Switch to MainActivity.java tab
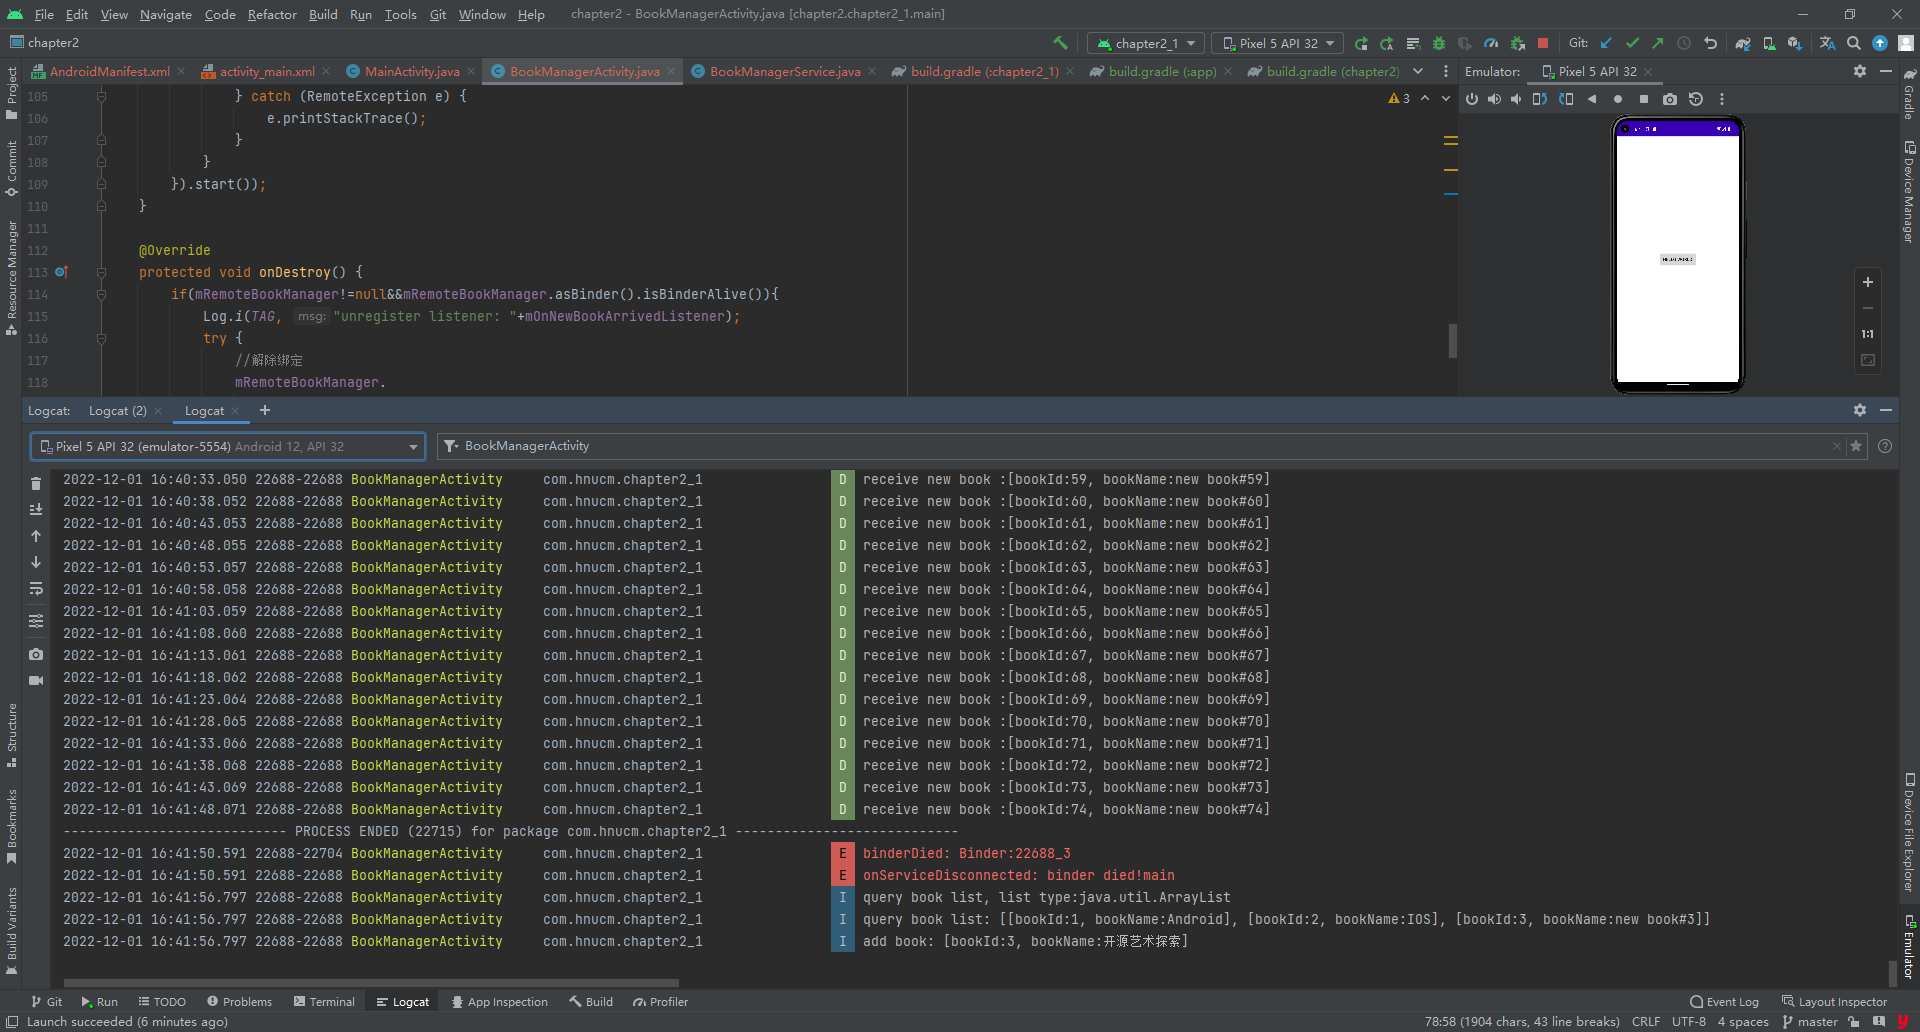This screenshot has width=1920, height=1032. click(x=412, y=71)
